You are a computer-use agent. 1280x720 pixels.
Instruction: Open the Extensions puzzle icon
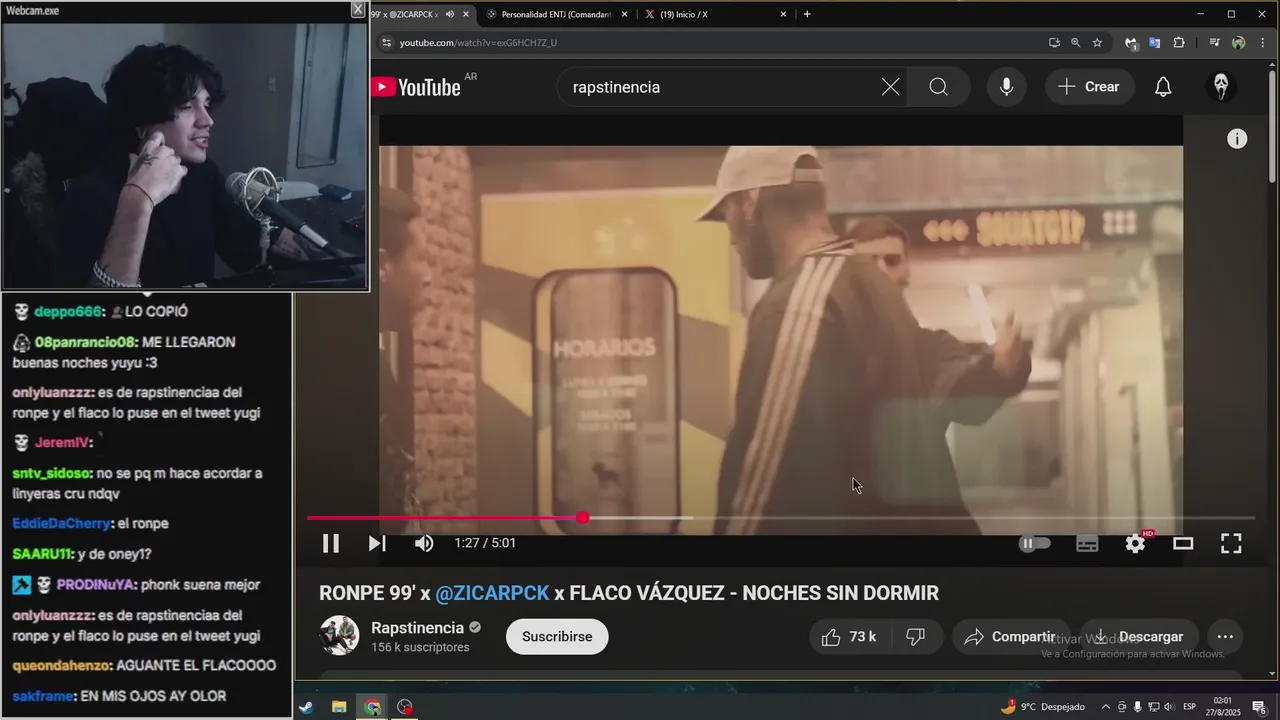tap(1179, 43)
